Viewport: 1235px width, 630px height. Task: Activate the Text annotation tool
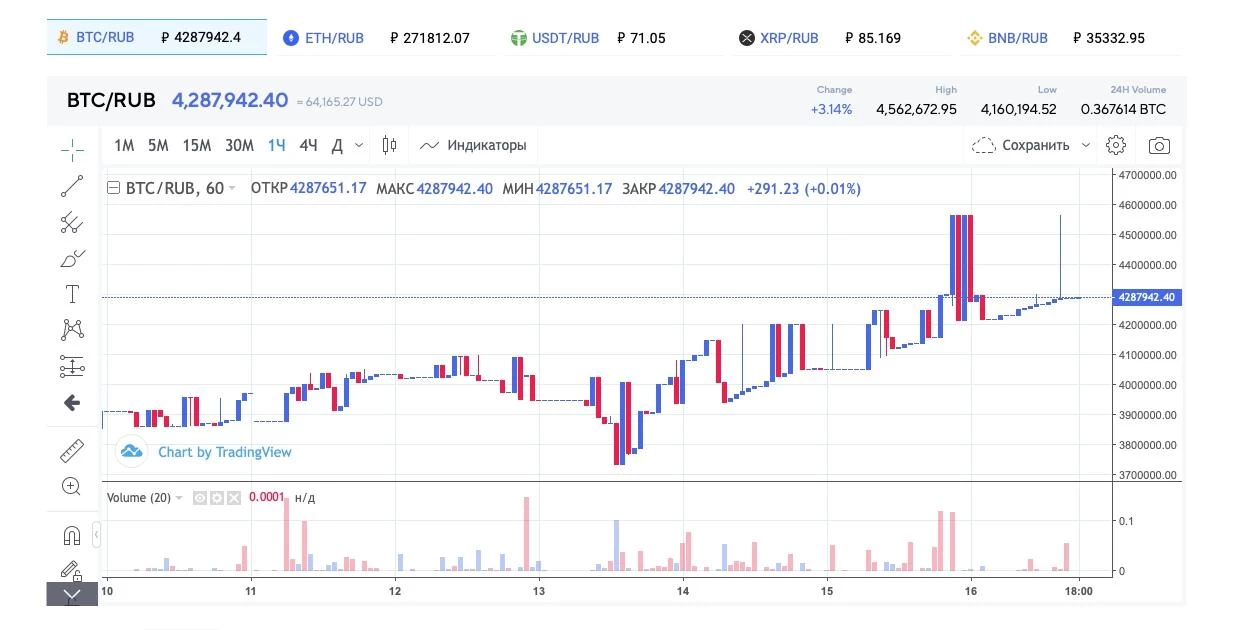coord(72,294)
